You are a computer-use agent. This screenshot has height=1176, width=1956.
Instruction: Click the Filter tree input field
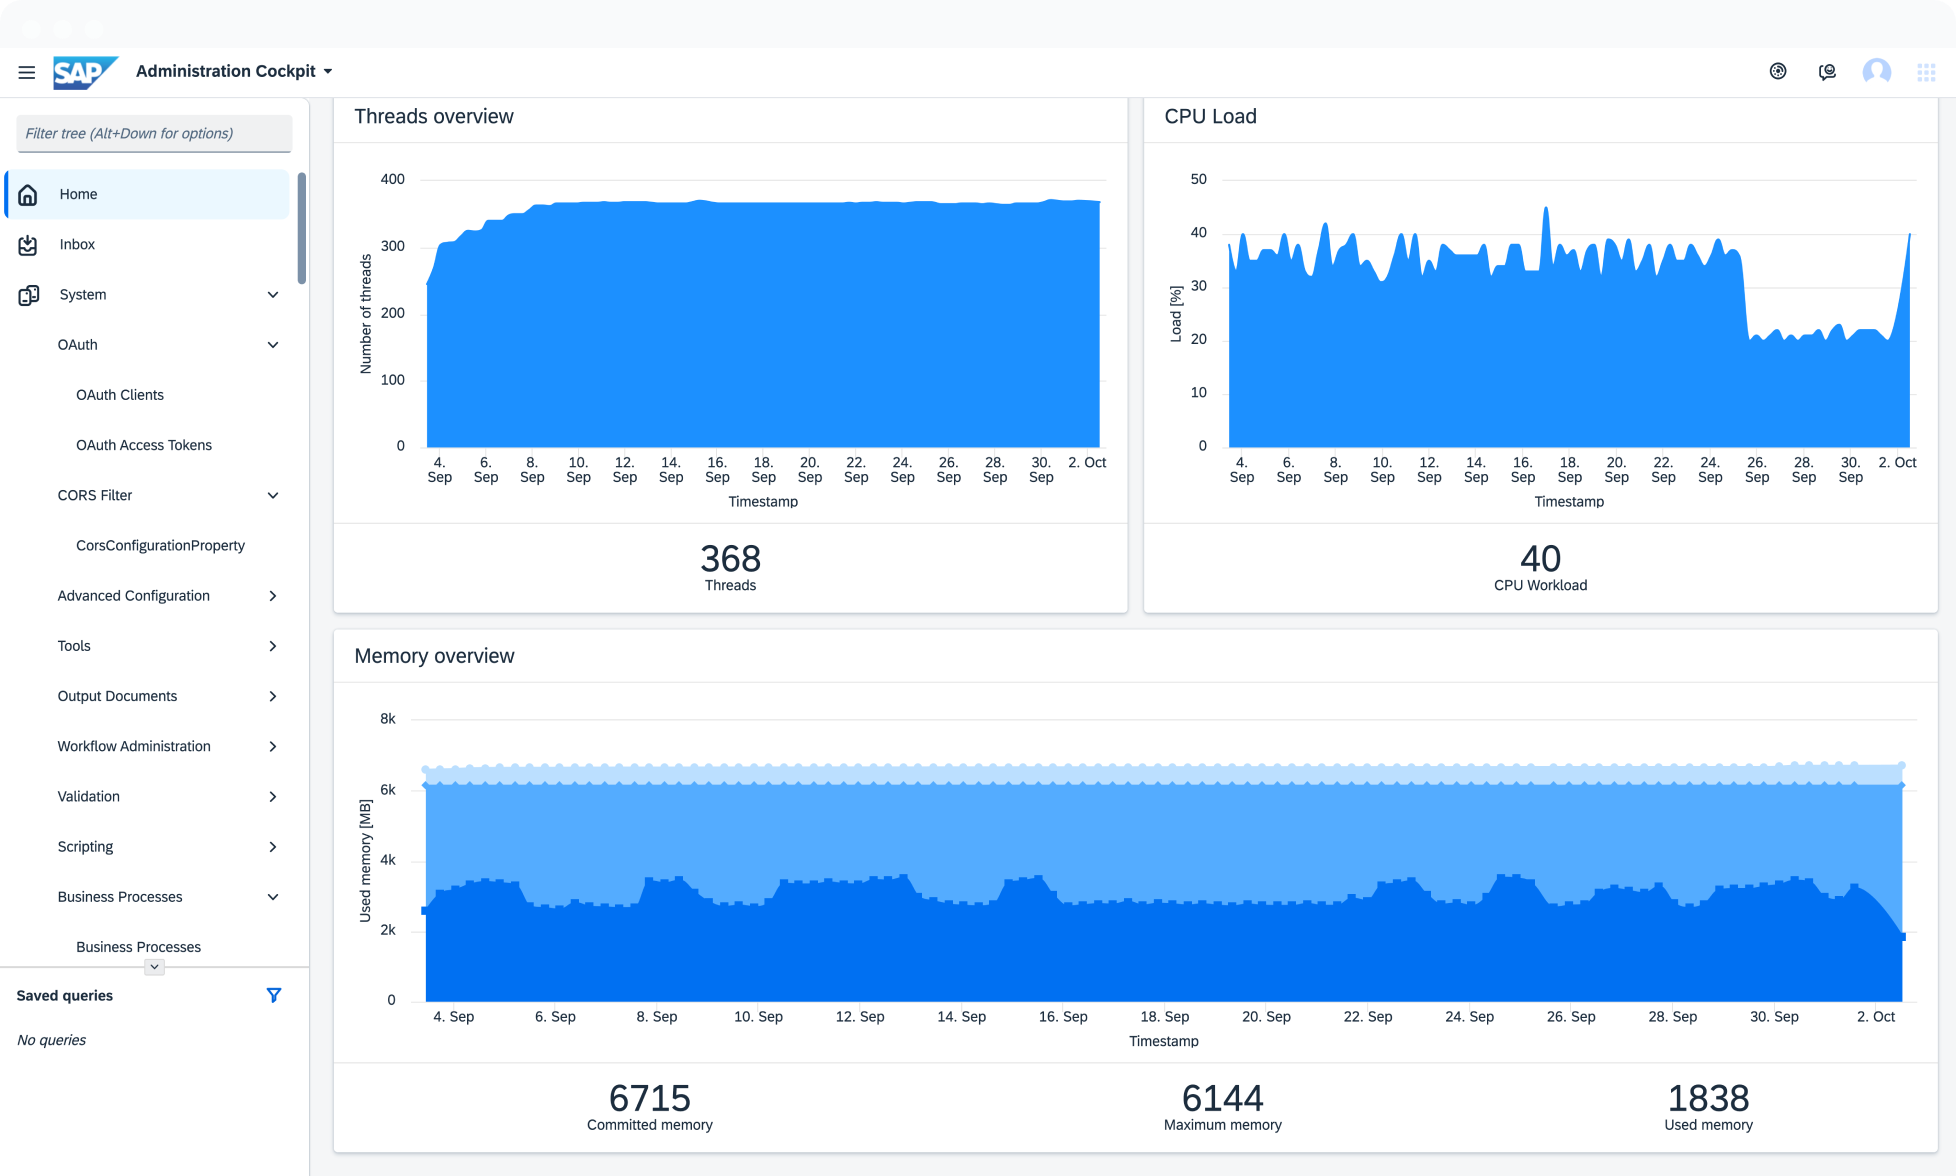click(x=154, y=133)
